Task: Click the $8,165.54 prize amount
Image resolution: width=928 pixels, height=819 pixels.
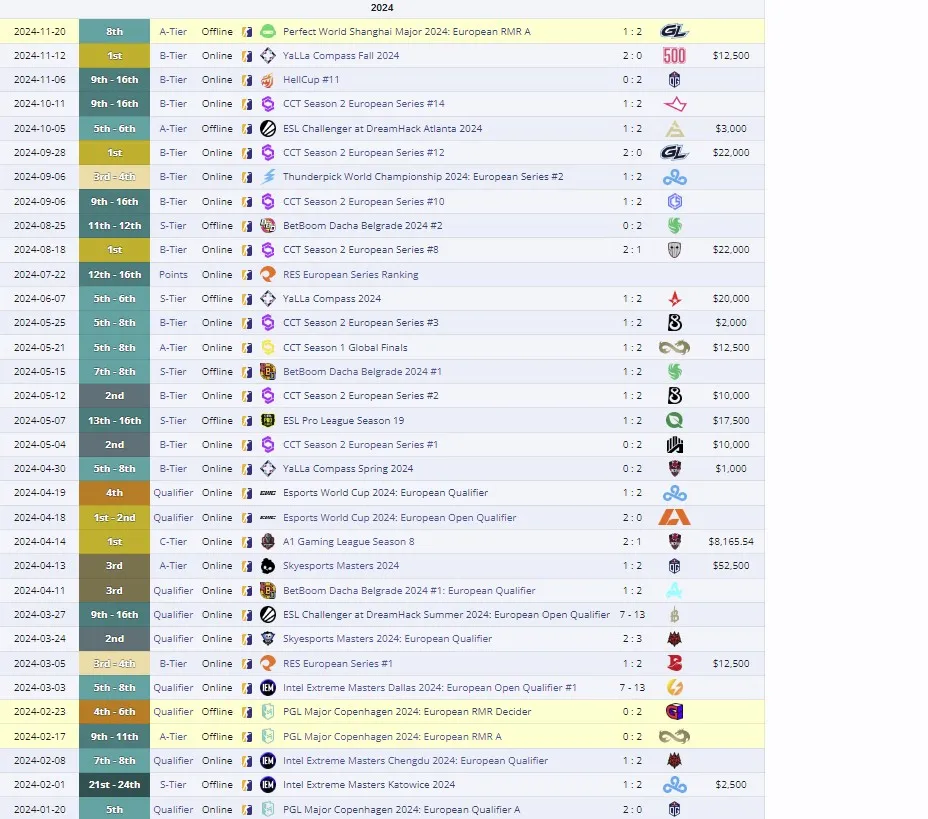Action: coord(731,541)
